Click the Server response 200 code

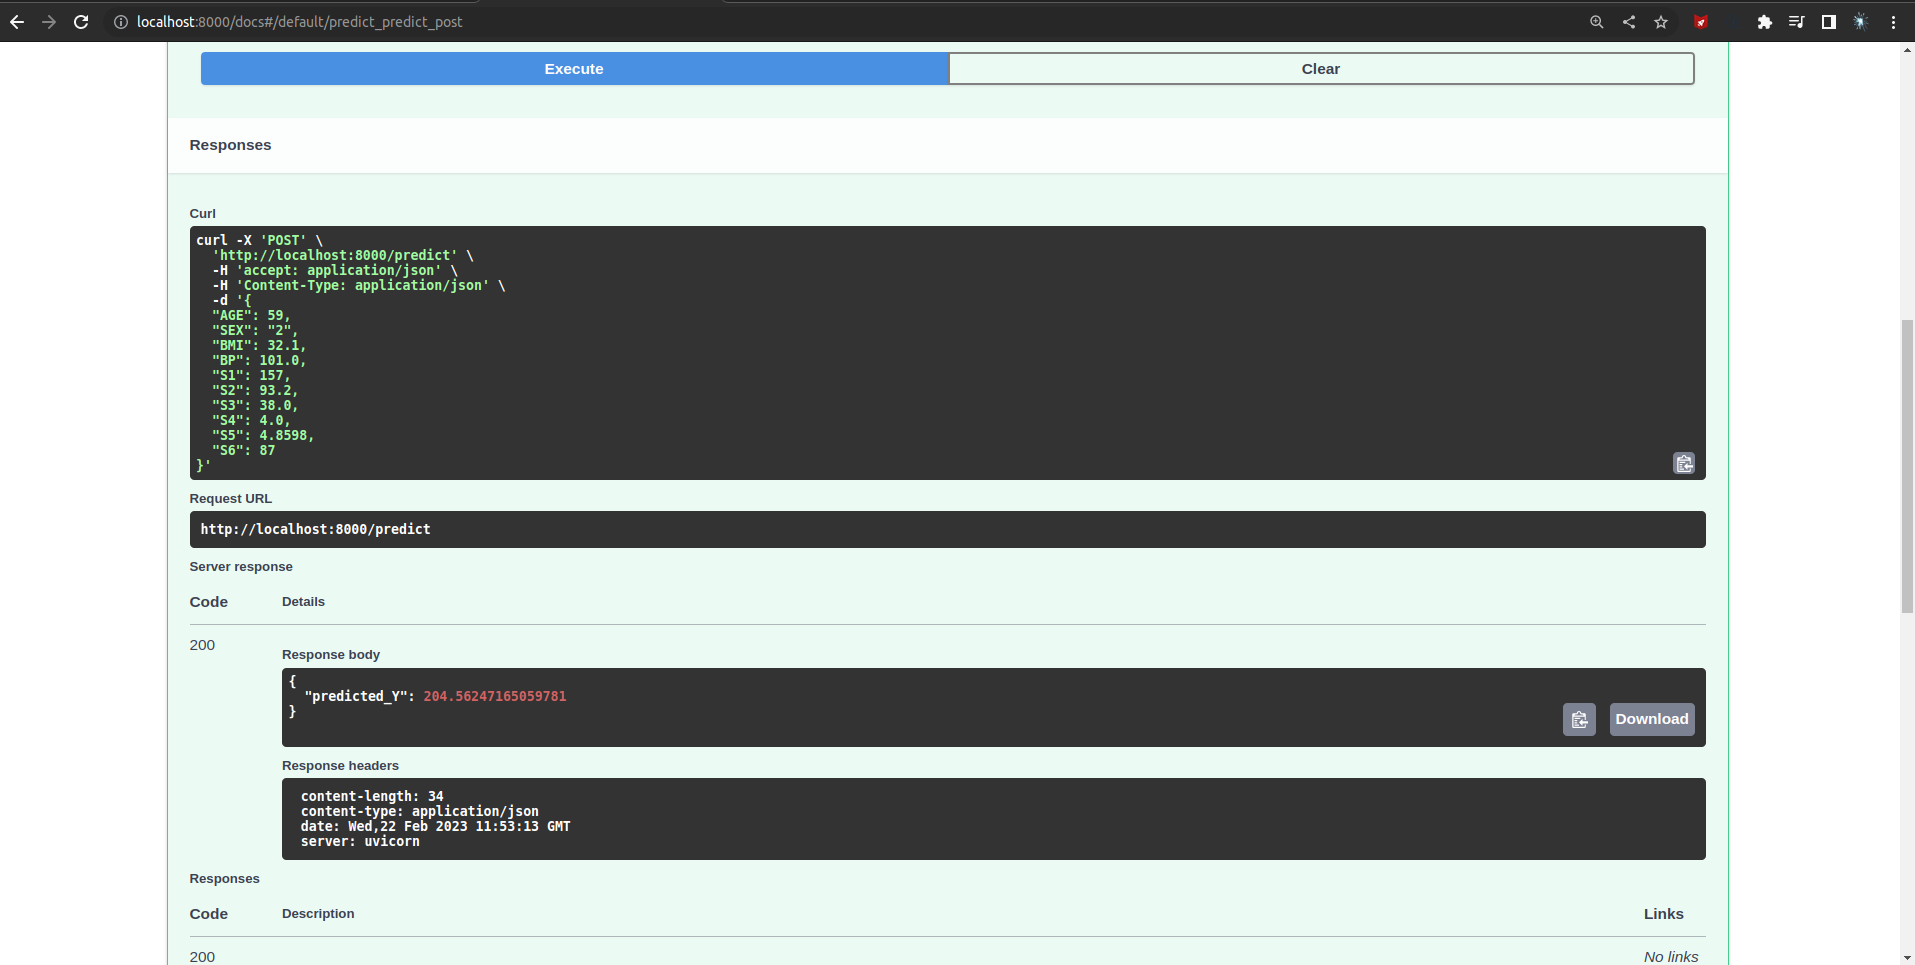202,645
